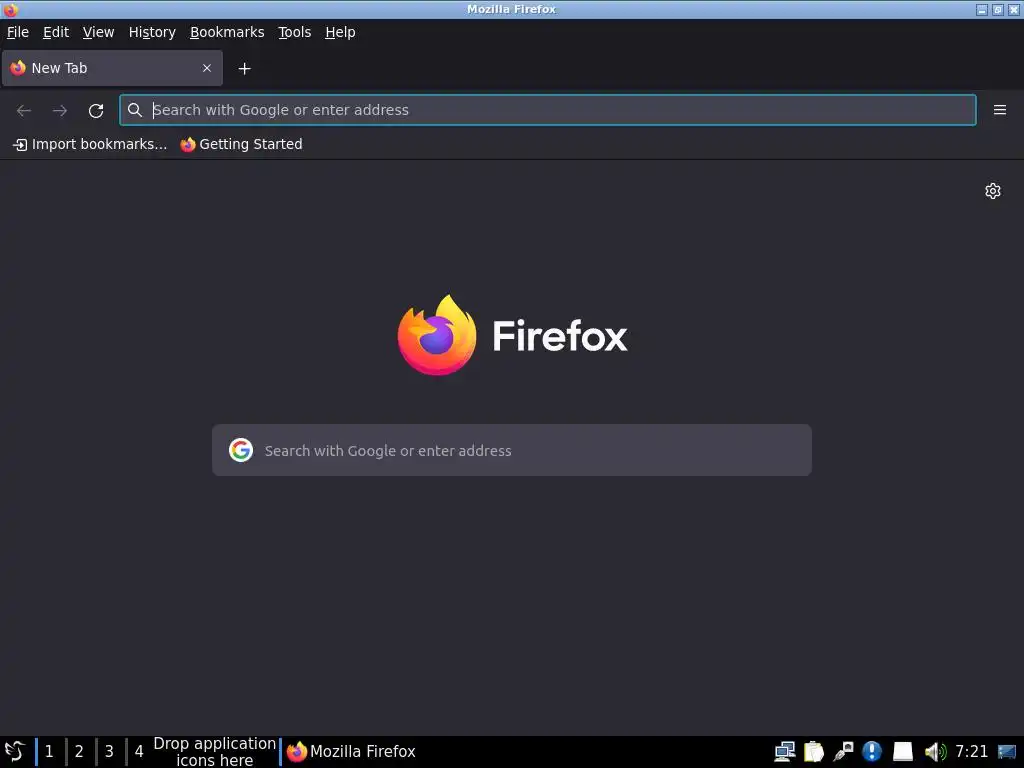Select the New Tab tab
This screenshot has height=768, width=1024.
coord(112,68)
